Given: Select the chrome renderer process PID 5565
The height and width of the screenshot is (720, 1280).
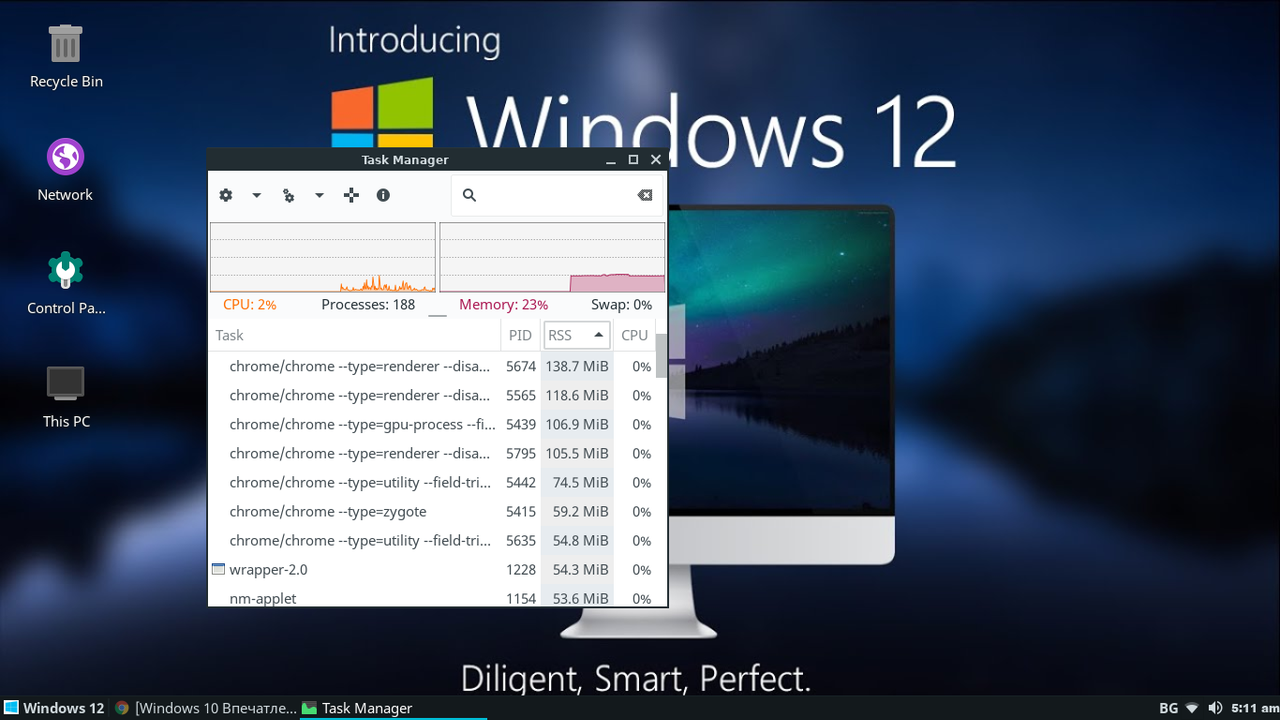Looking at the screenshot, I should tap(432, 395).
